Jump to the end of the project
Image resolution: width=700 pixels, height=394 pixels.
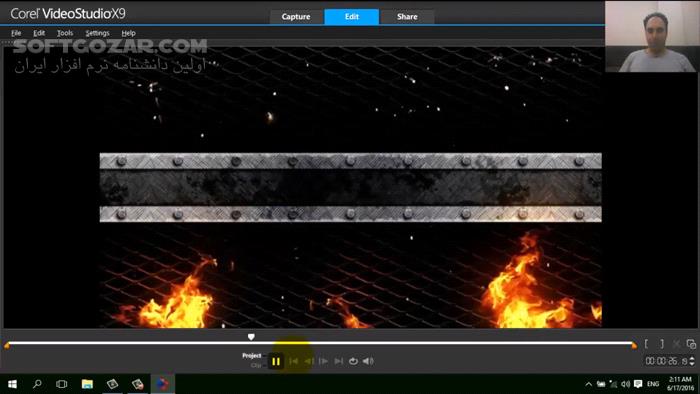(338, 361)
